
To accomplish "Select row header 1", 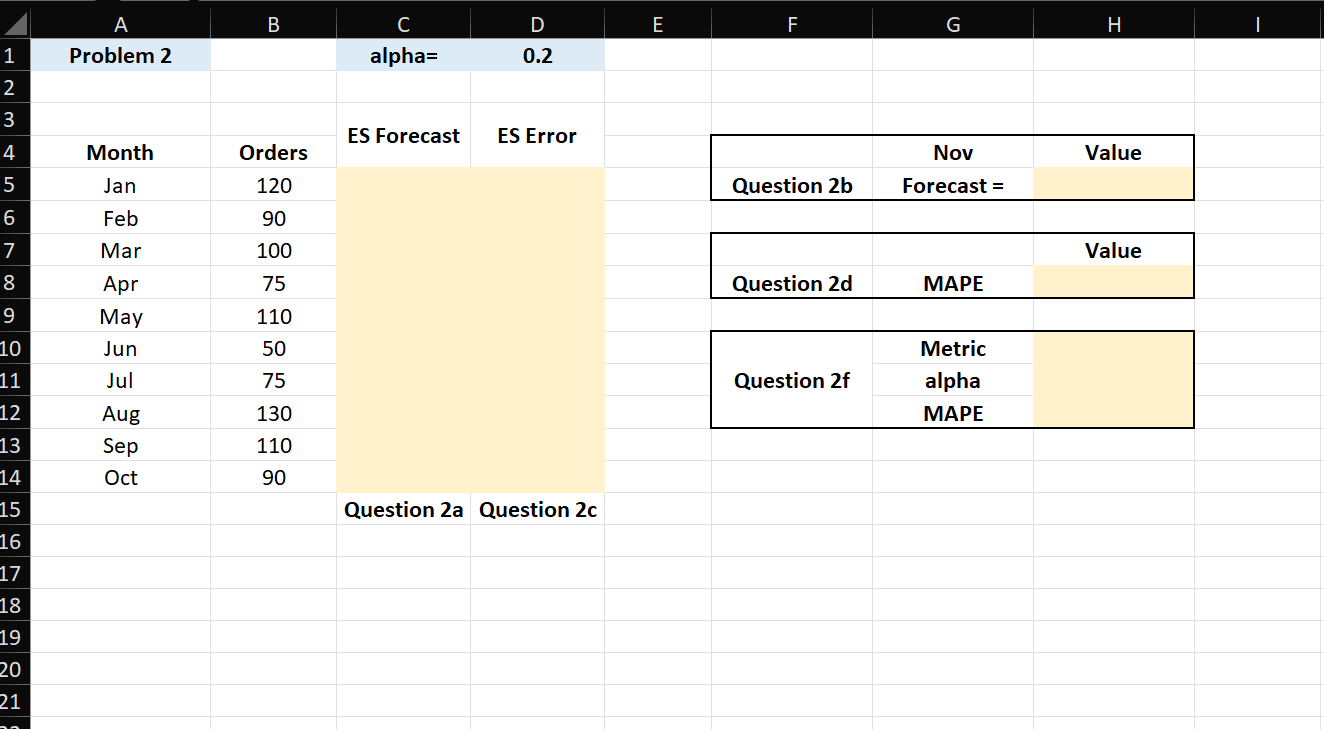I will [x=14, y=55].
